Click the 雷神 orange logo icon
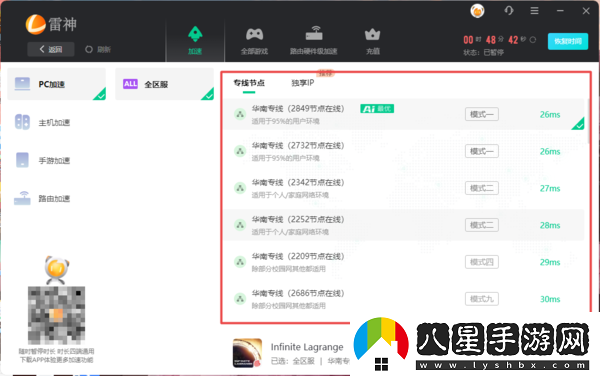Screen dimensions: 600x376 coord(36,24)
